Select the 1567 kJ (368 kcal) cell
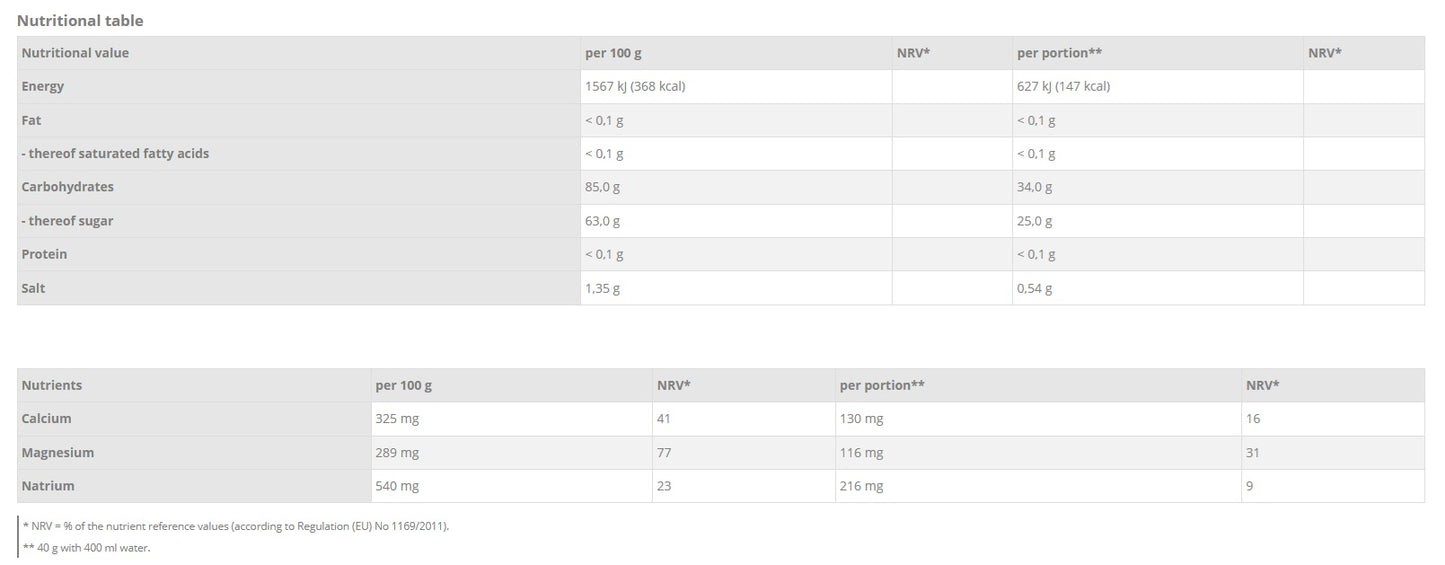Image resolution: width=1445 pixels, height=565 pixels. 635,86
